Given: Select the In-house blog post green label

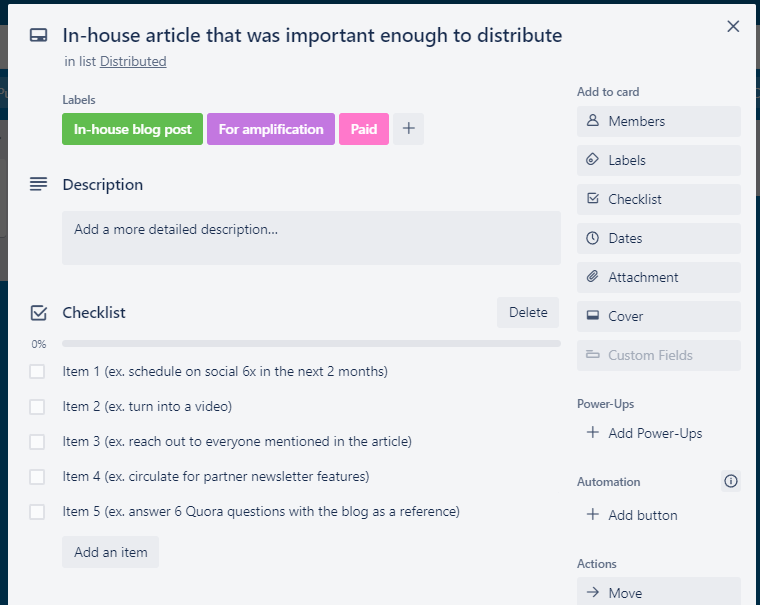Looking at the screenshot, I should click(132, 129).
